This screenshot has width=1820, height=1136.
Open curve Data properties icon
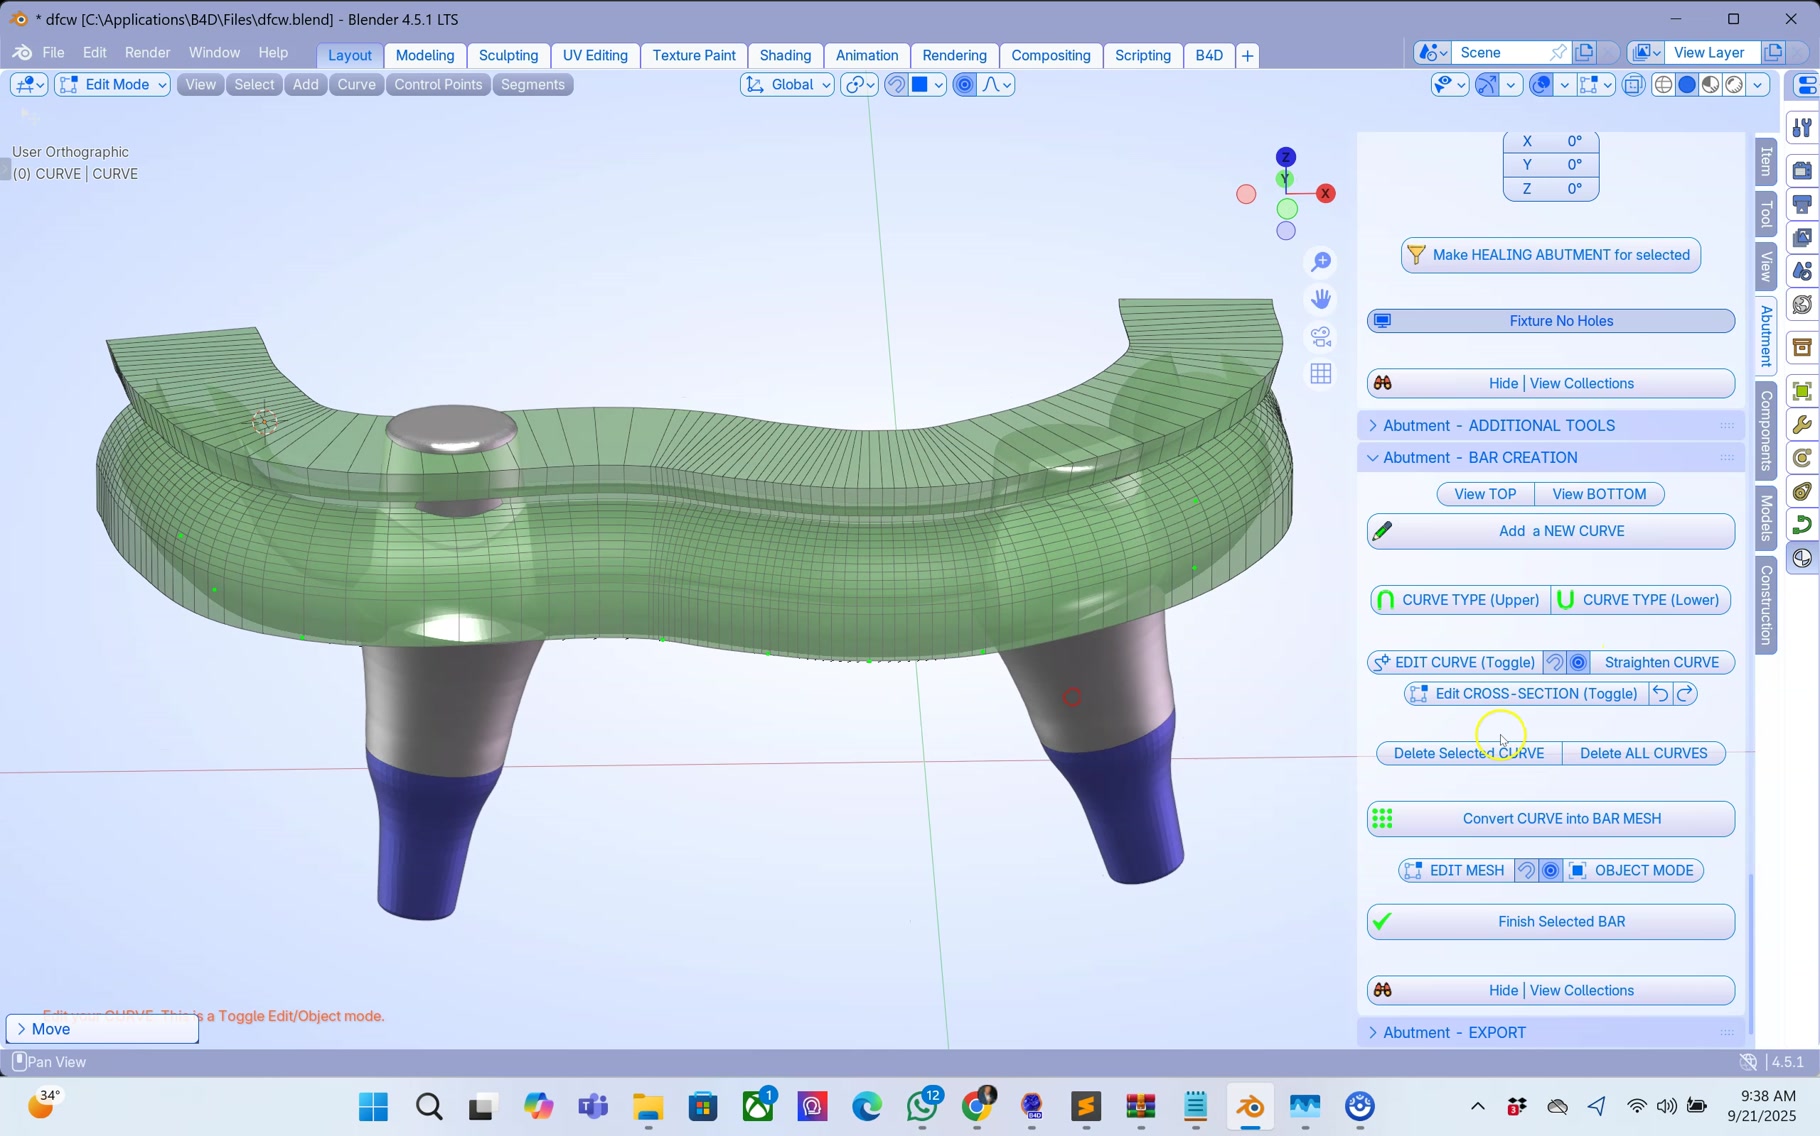pyautogui.click(x=1803, y=524)
